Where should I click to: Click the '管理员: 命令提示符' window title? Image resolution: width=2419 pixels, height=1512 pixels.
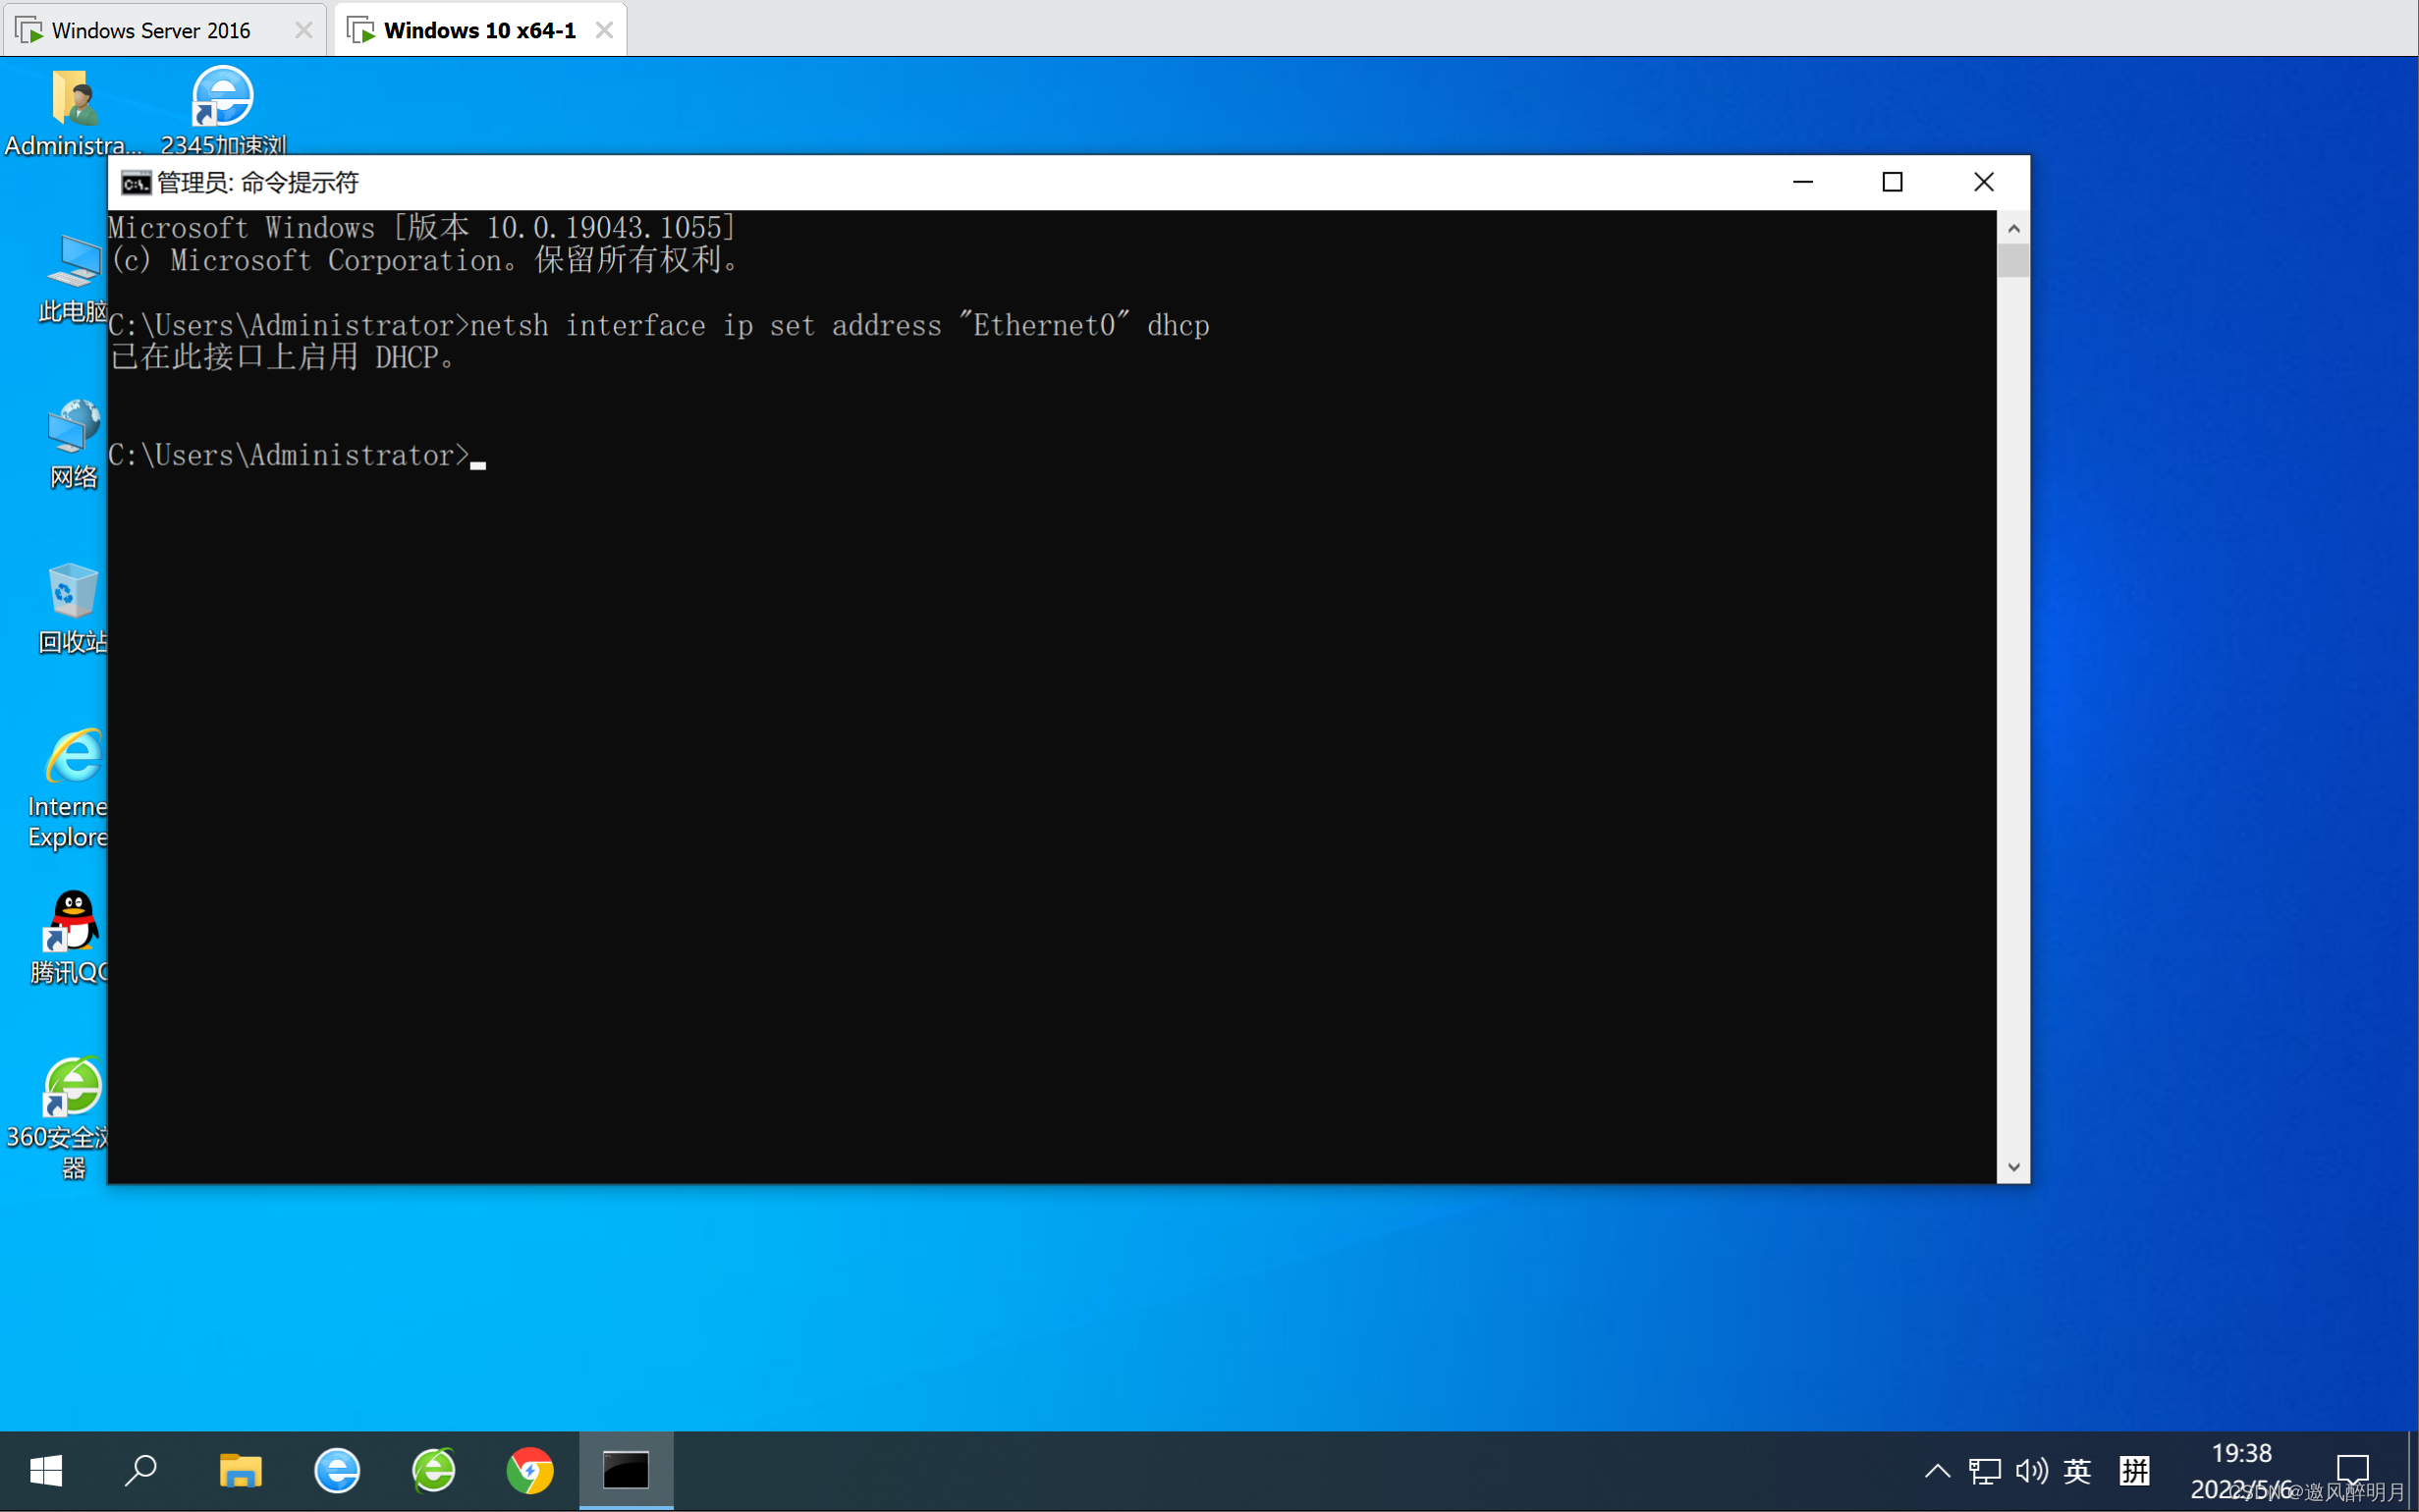pyautogui.click(x=258, y=183)
